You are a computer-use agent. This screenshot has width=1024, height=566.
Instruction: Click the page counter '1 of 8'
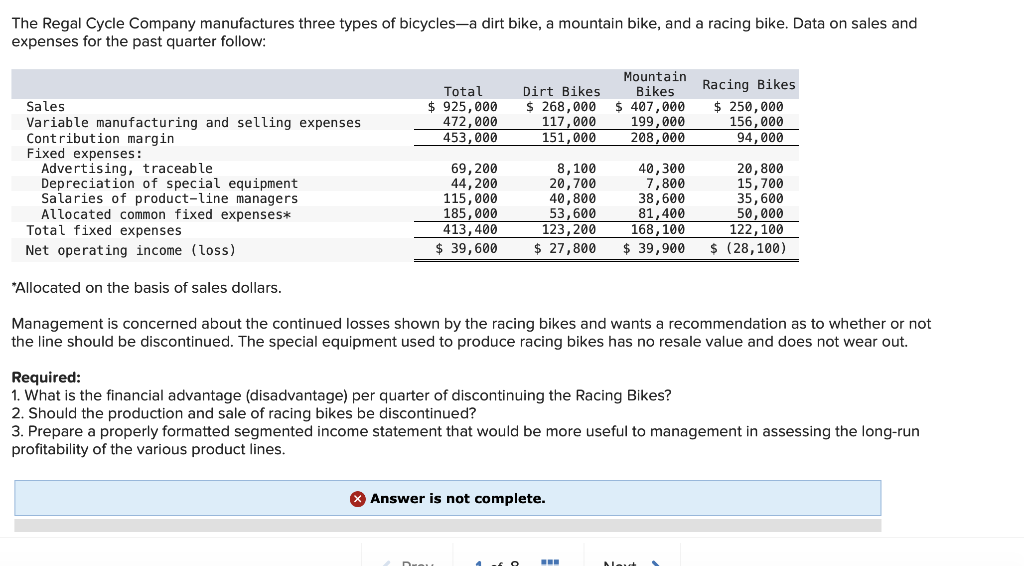[496, 563]
